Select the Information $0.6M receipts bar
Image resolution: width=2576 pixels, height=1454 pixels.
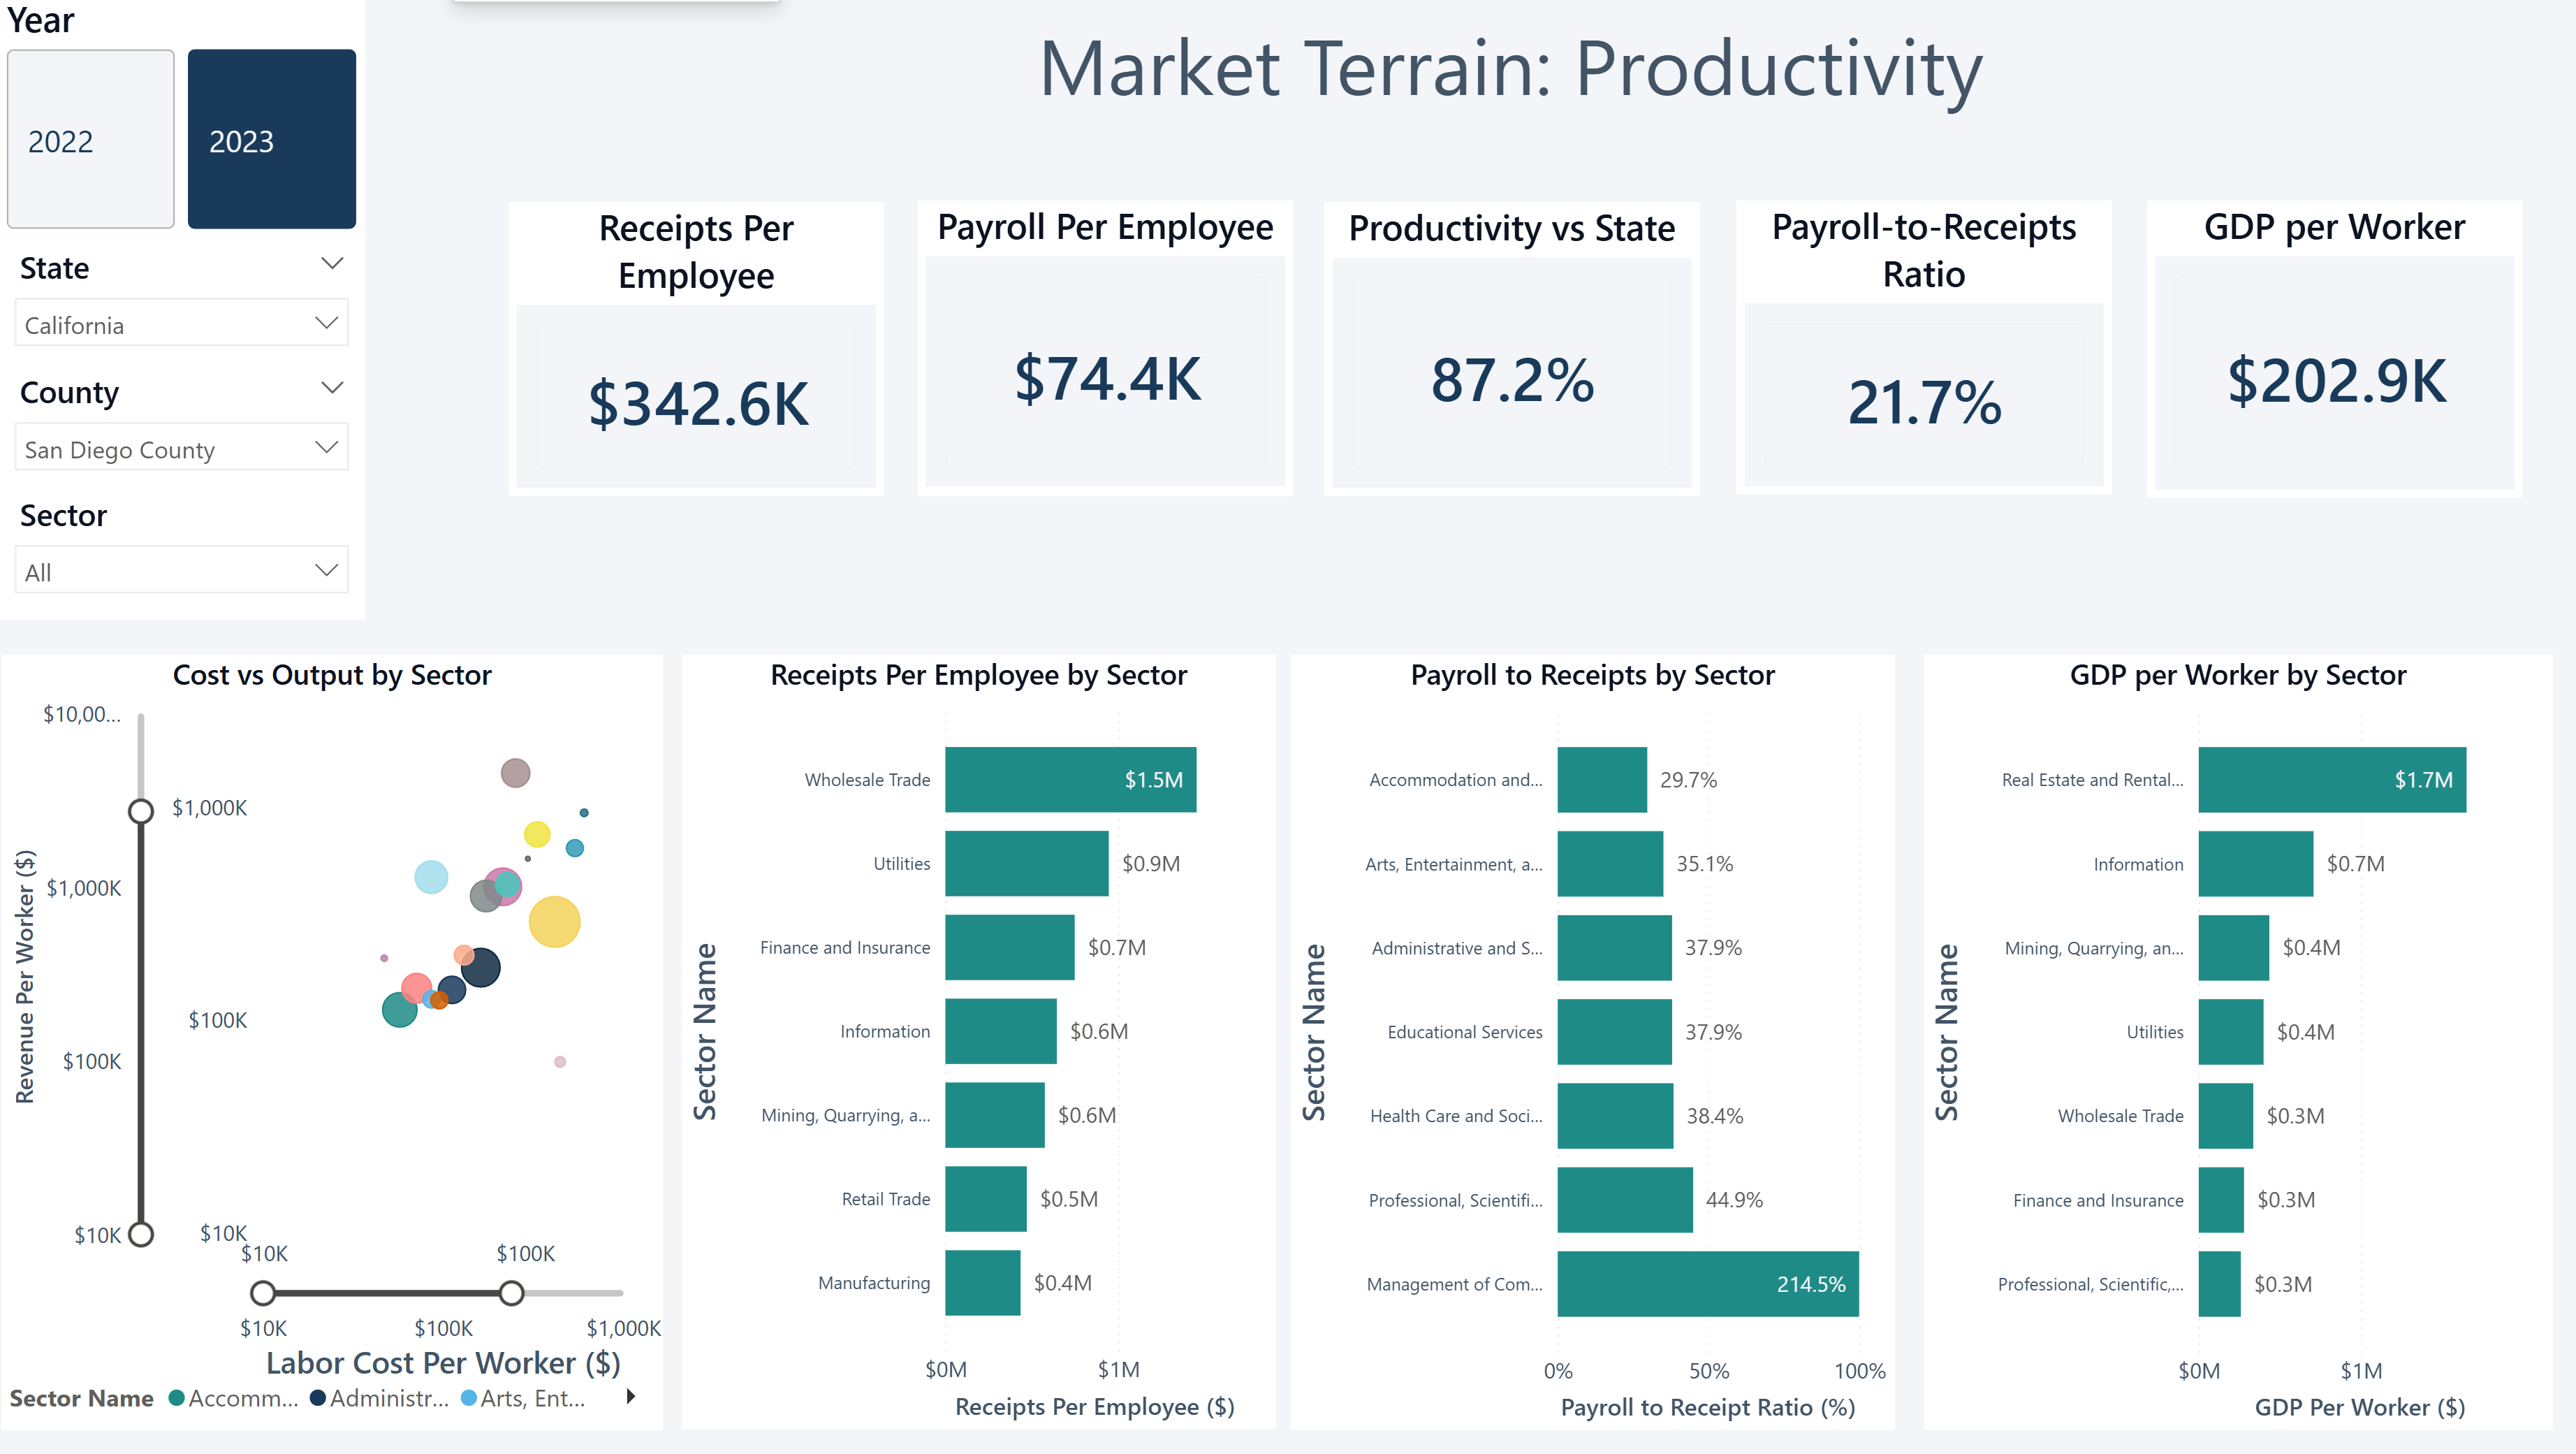tap(1000, 1031)
